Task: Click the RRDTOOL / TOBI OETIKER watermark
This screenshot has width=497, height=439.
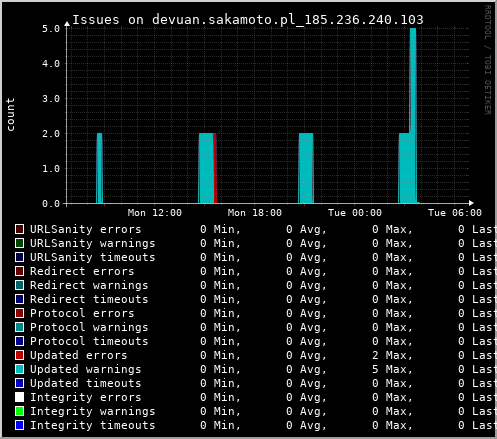Action: pos(488,60)
